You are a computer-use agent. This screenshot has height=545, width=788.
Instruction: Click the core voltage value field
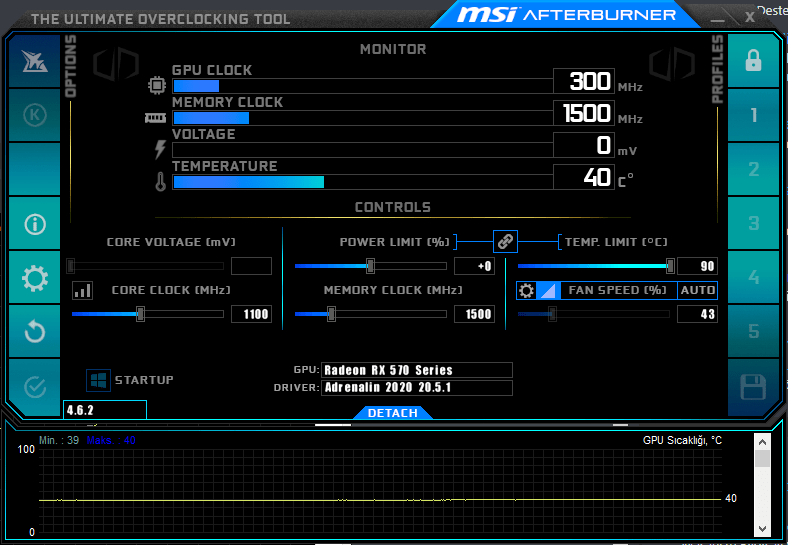coord(251,266)
